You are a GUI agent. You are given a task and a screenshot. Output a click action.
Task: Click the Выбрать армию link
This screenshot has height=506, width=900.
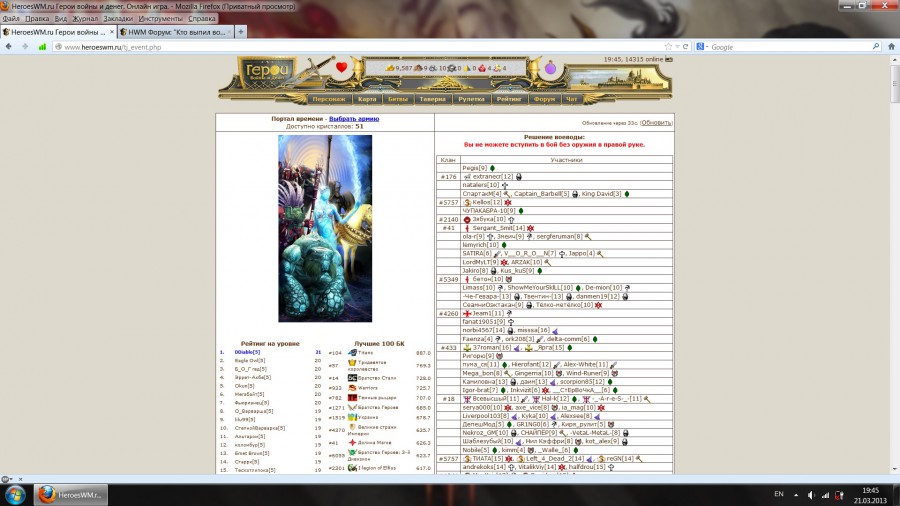(x=354, y=119)
